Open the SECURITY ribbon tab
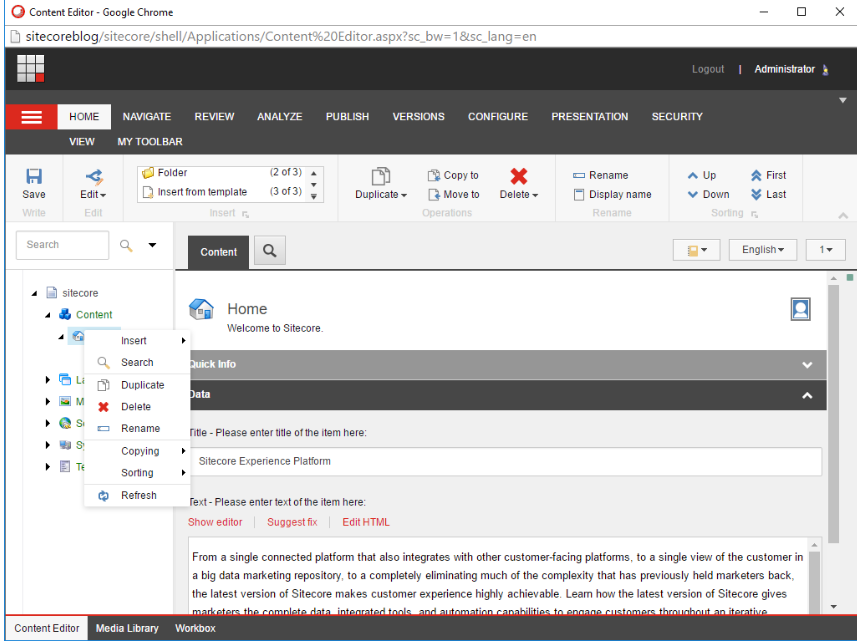Screen dimensions: 857x641 tap(677, 116)
